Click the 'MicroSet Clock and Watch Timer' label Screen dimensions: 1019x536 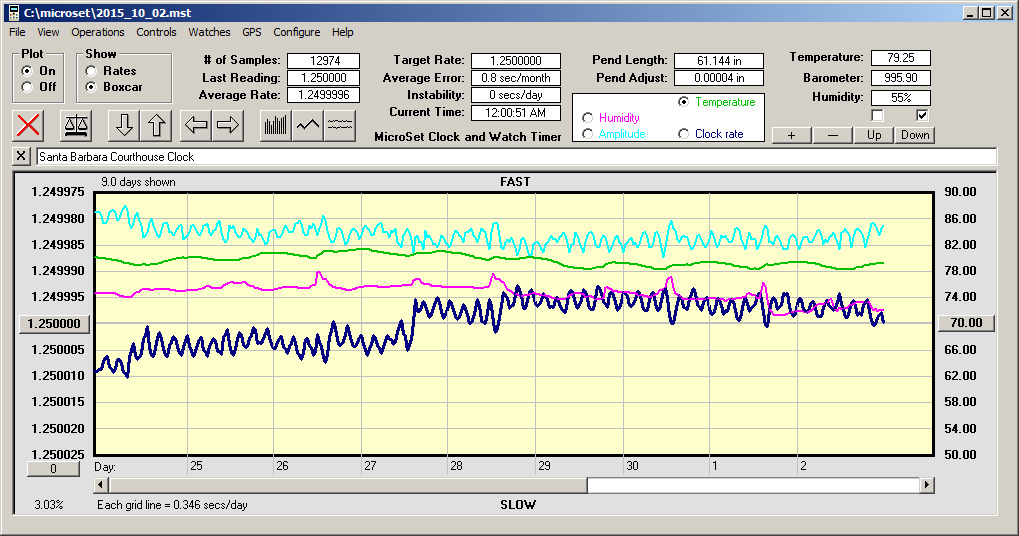[x=468, y=136]
